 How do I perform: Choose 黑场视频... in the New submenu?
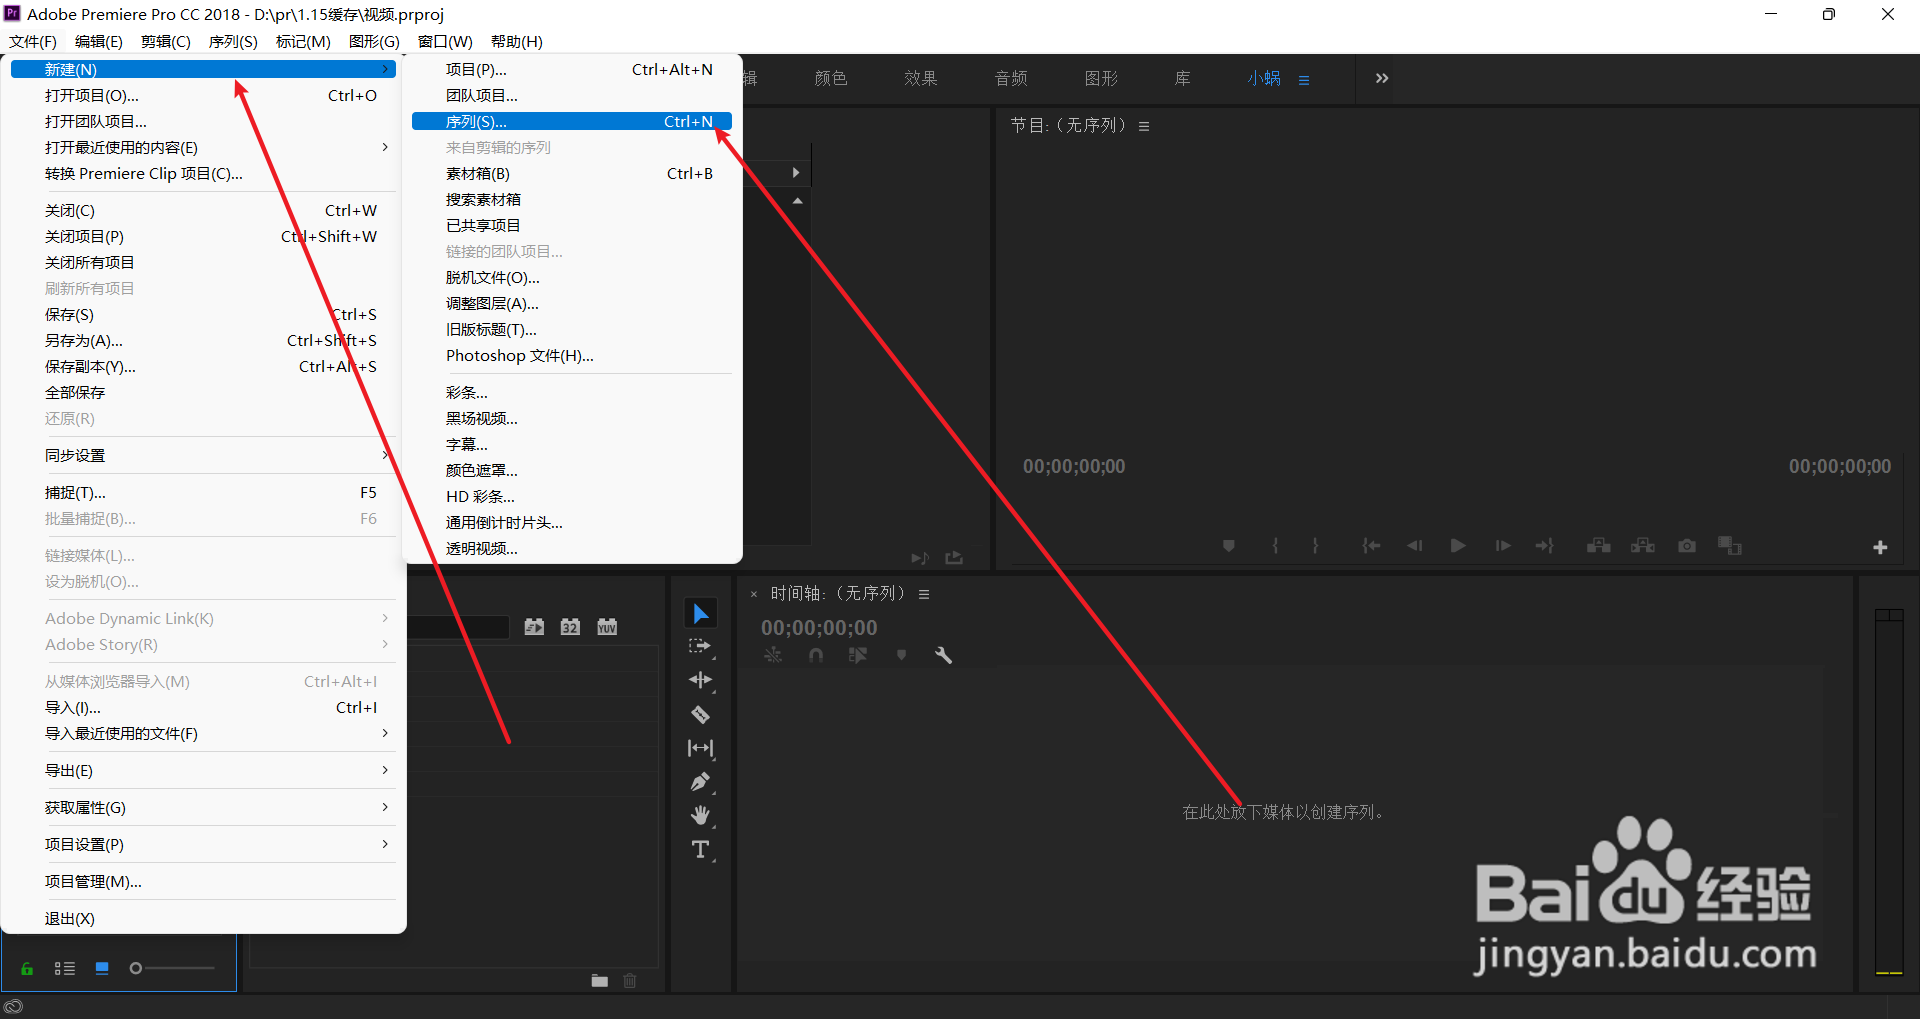(x=572, y=418)
